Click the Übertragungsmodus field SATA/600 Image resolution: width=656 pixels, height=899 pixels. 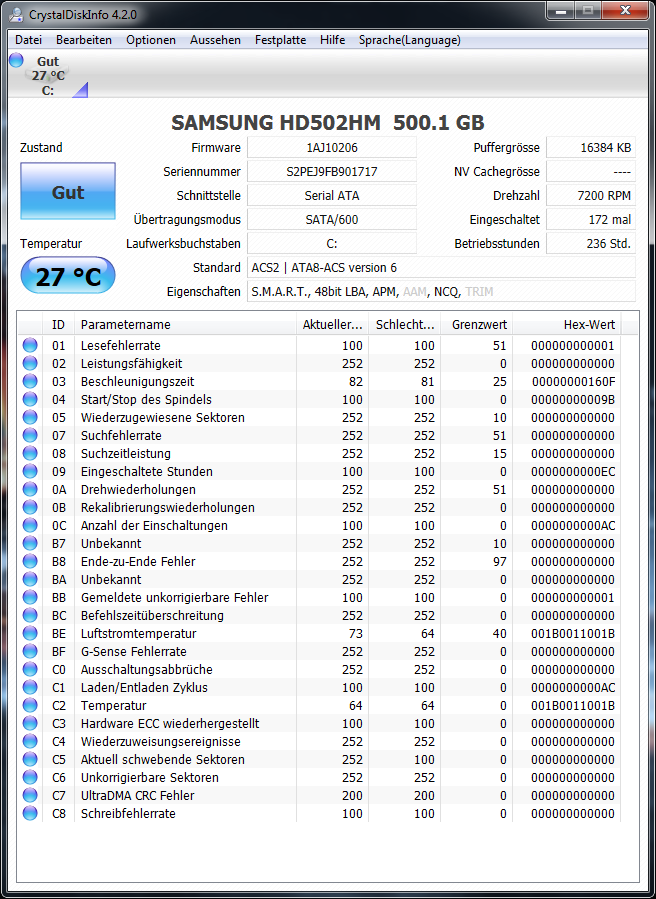(332, 220)
